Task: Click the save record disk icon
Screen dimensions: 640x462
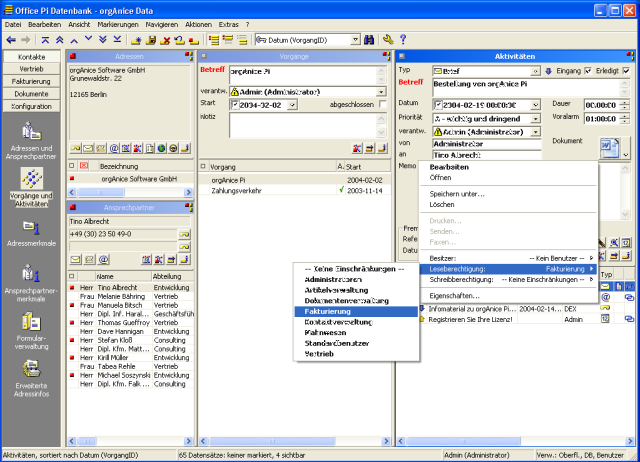Action: [x=151, y=40]
